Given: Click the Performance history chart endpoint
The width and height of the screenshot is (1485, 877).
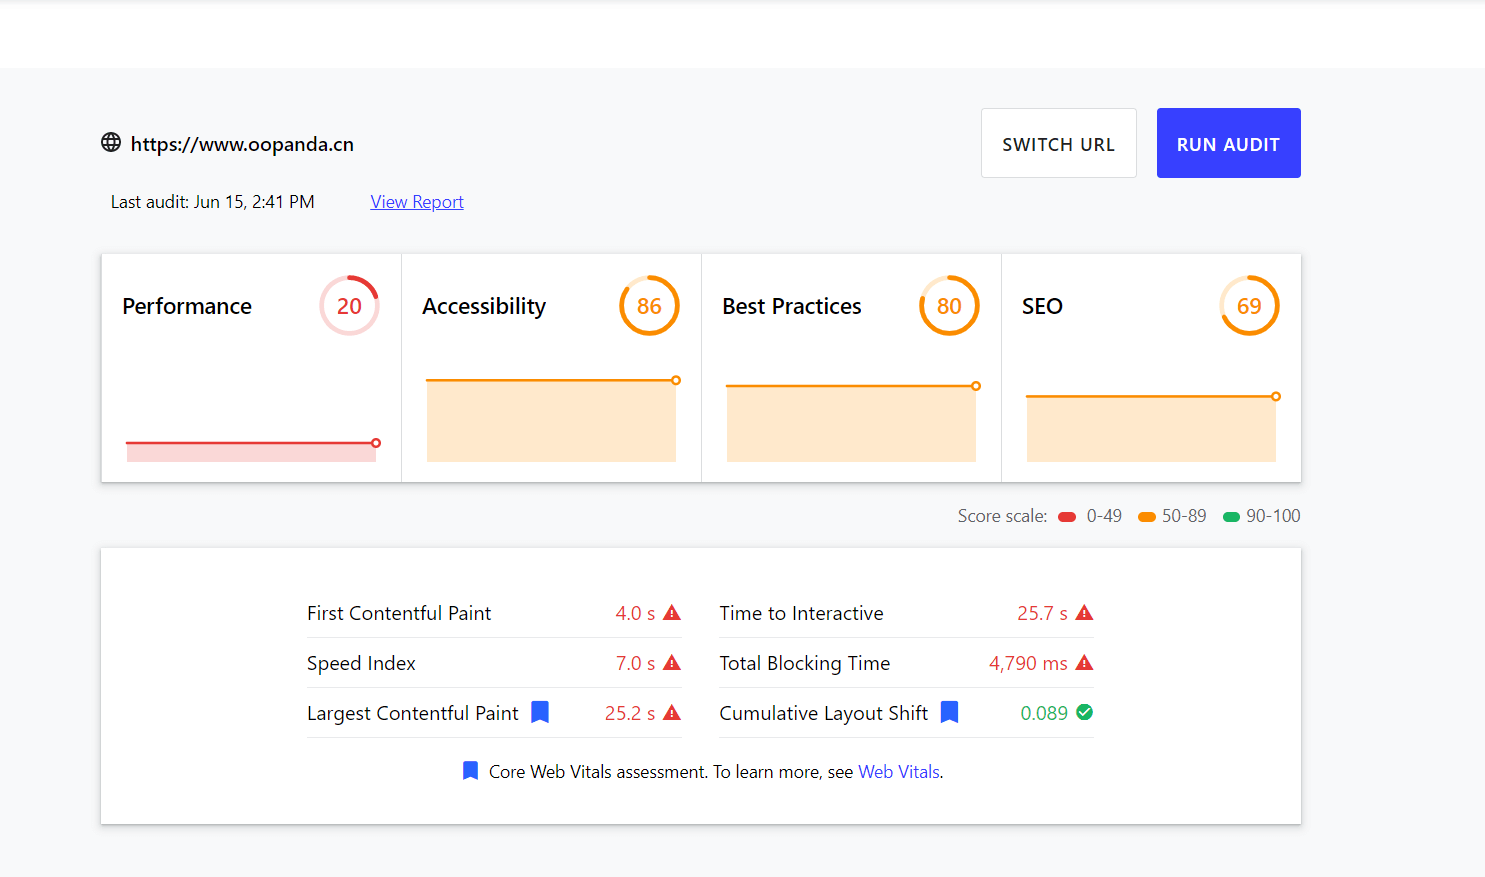Looking at the screenshot, I should pos(376,443).
